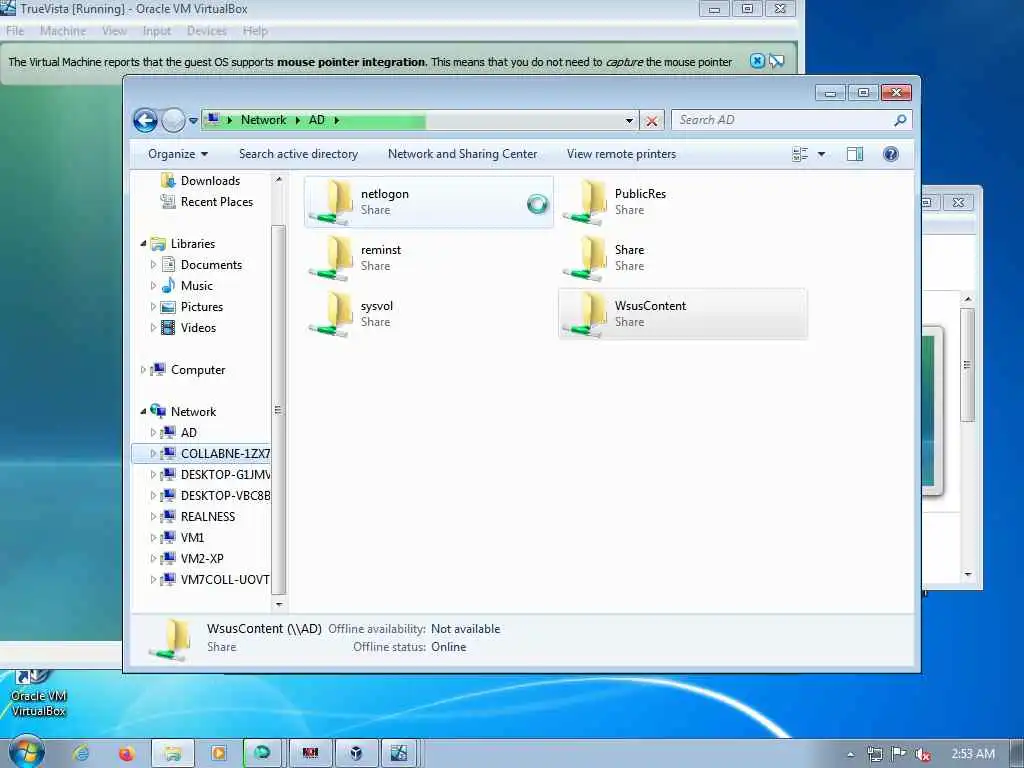Click the search magnifier icon
The image size is (1024, 768).
900,120
